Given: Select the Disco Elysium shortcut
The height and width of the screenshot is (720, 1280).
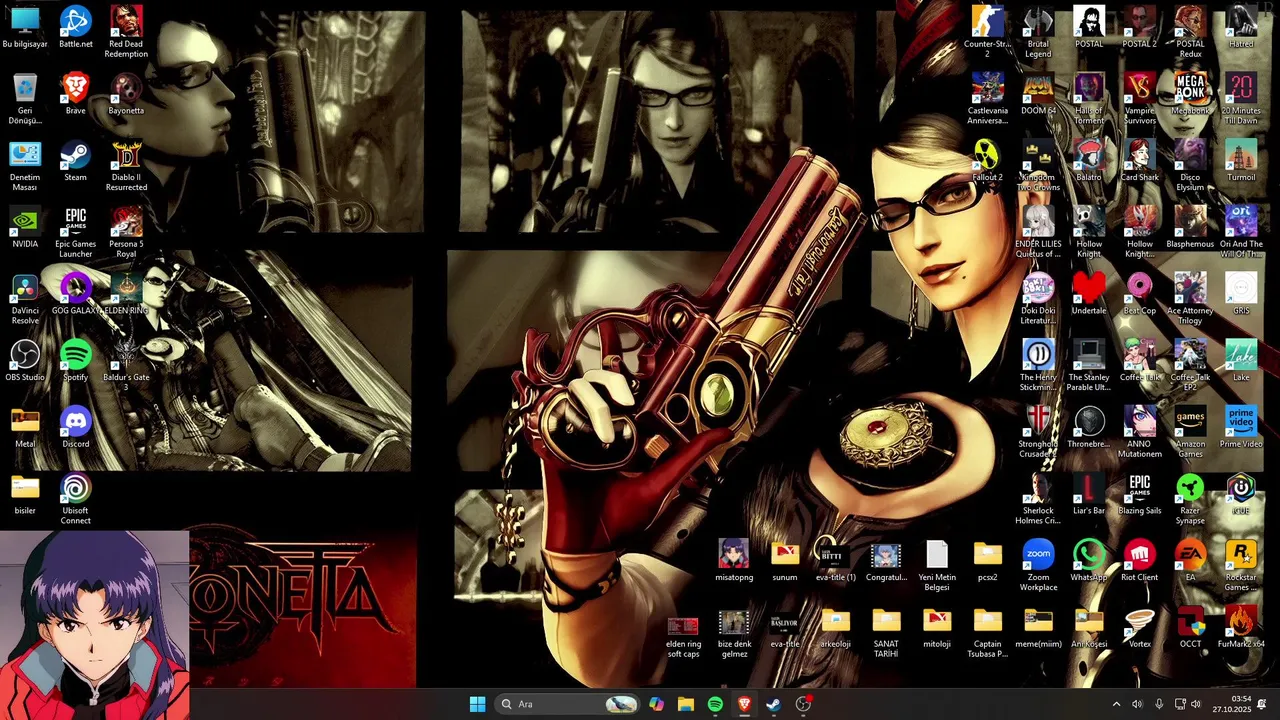Looking at the screenshot, I should click(1190, 166).
